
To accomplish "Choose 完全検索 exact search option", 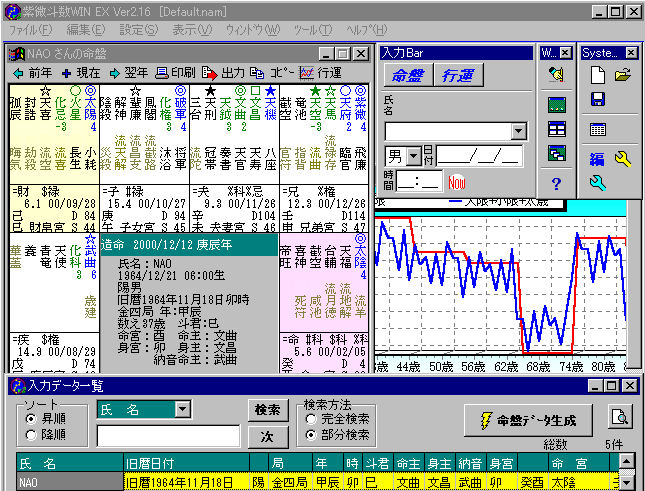I will pyautogui.click(x=310, y=419).
